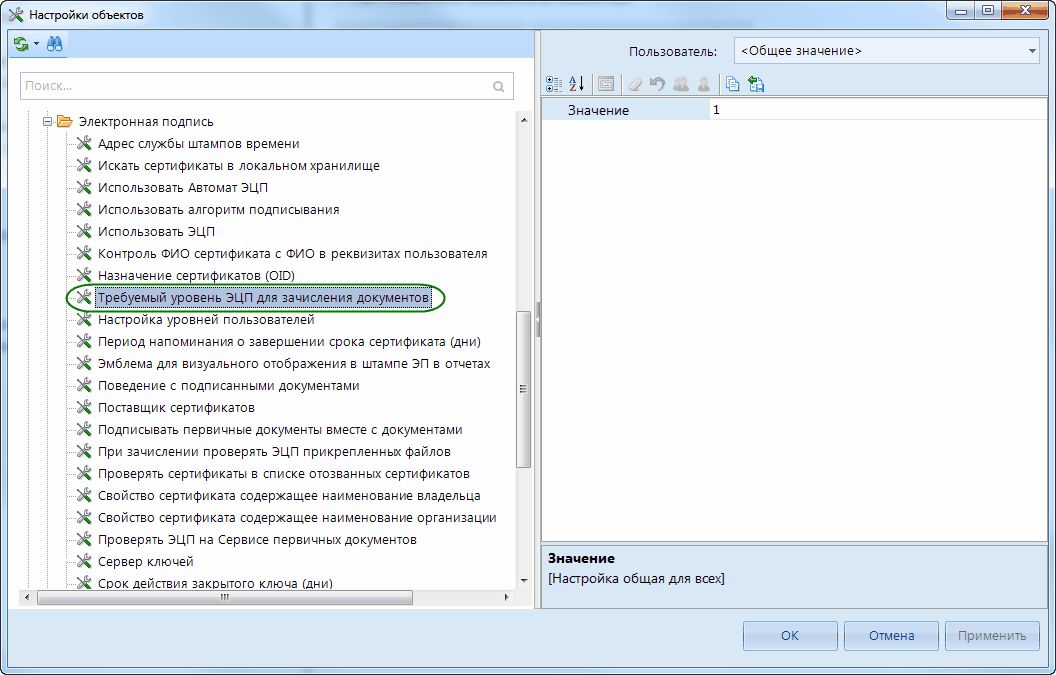The image size is (1056, 675).
Task: Select Поставщик сертификатов tree item
Action: pyautogui.click(x=176, y=408)
